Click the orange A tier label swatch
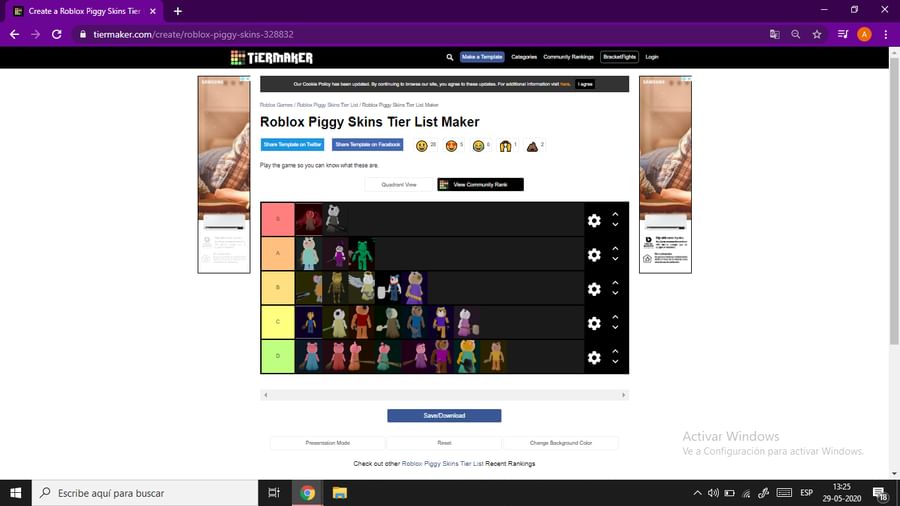The image size is (900, 506). coord(278,254)
